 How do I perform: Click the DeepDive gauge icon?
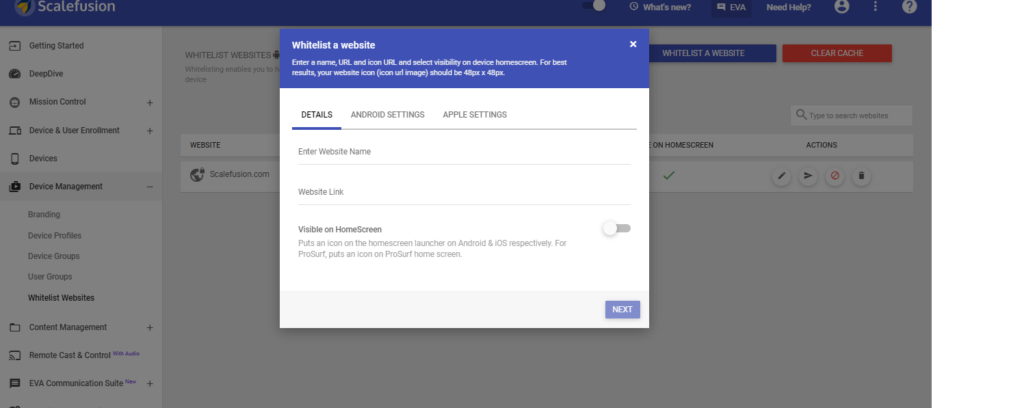(14, 74)
